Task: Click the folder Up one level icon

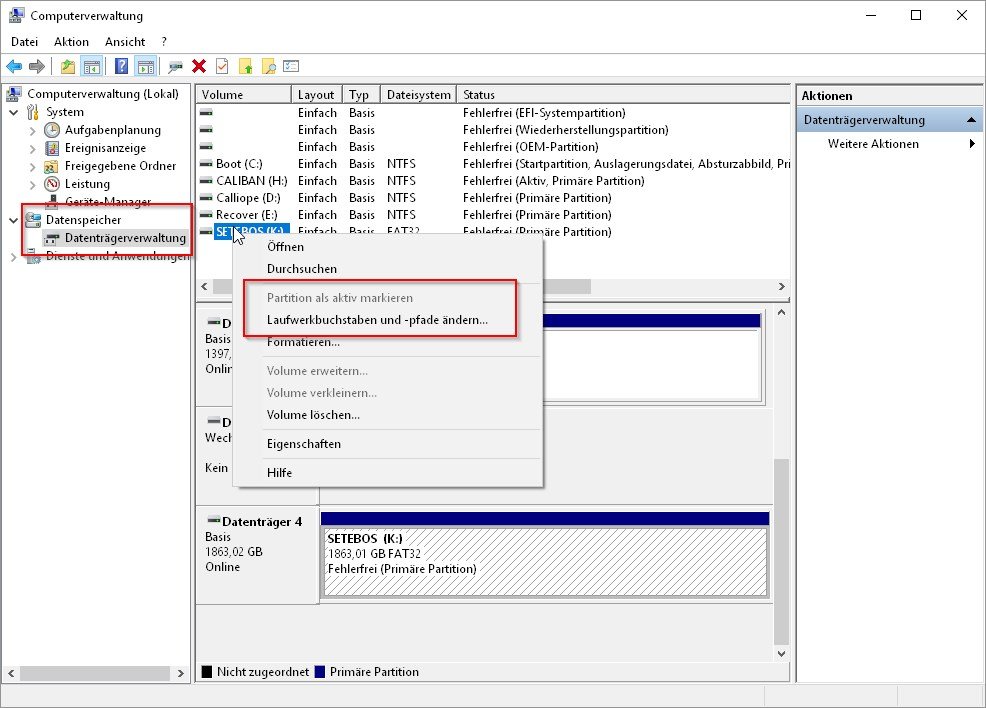Action: [x=67, y=66]
